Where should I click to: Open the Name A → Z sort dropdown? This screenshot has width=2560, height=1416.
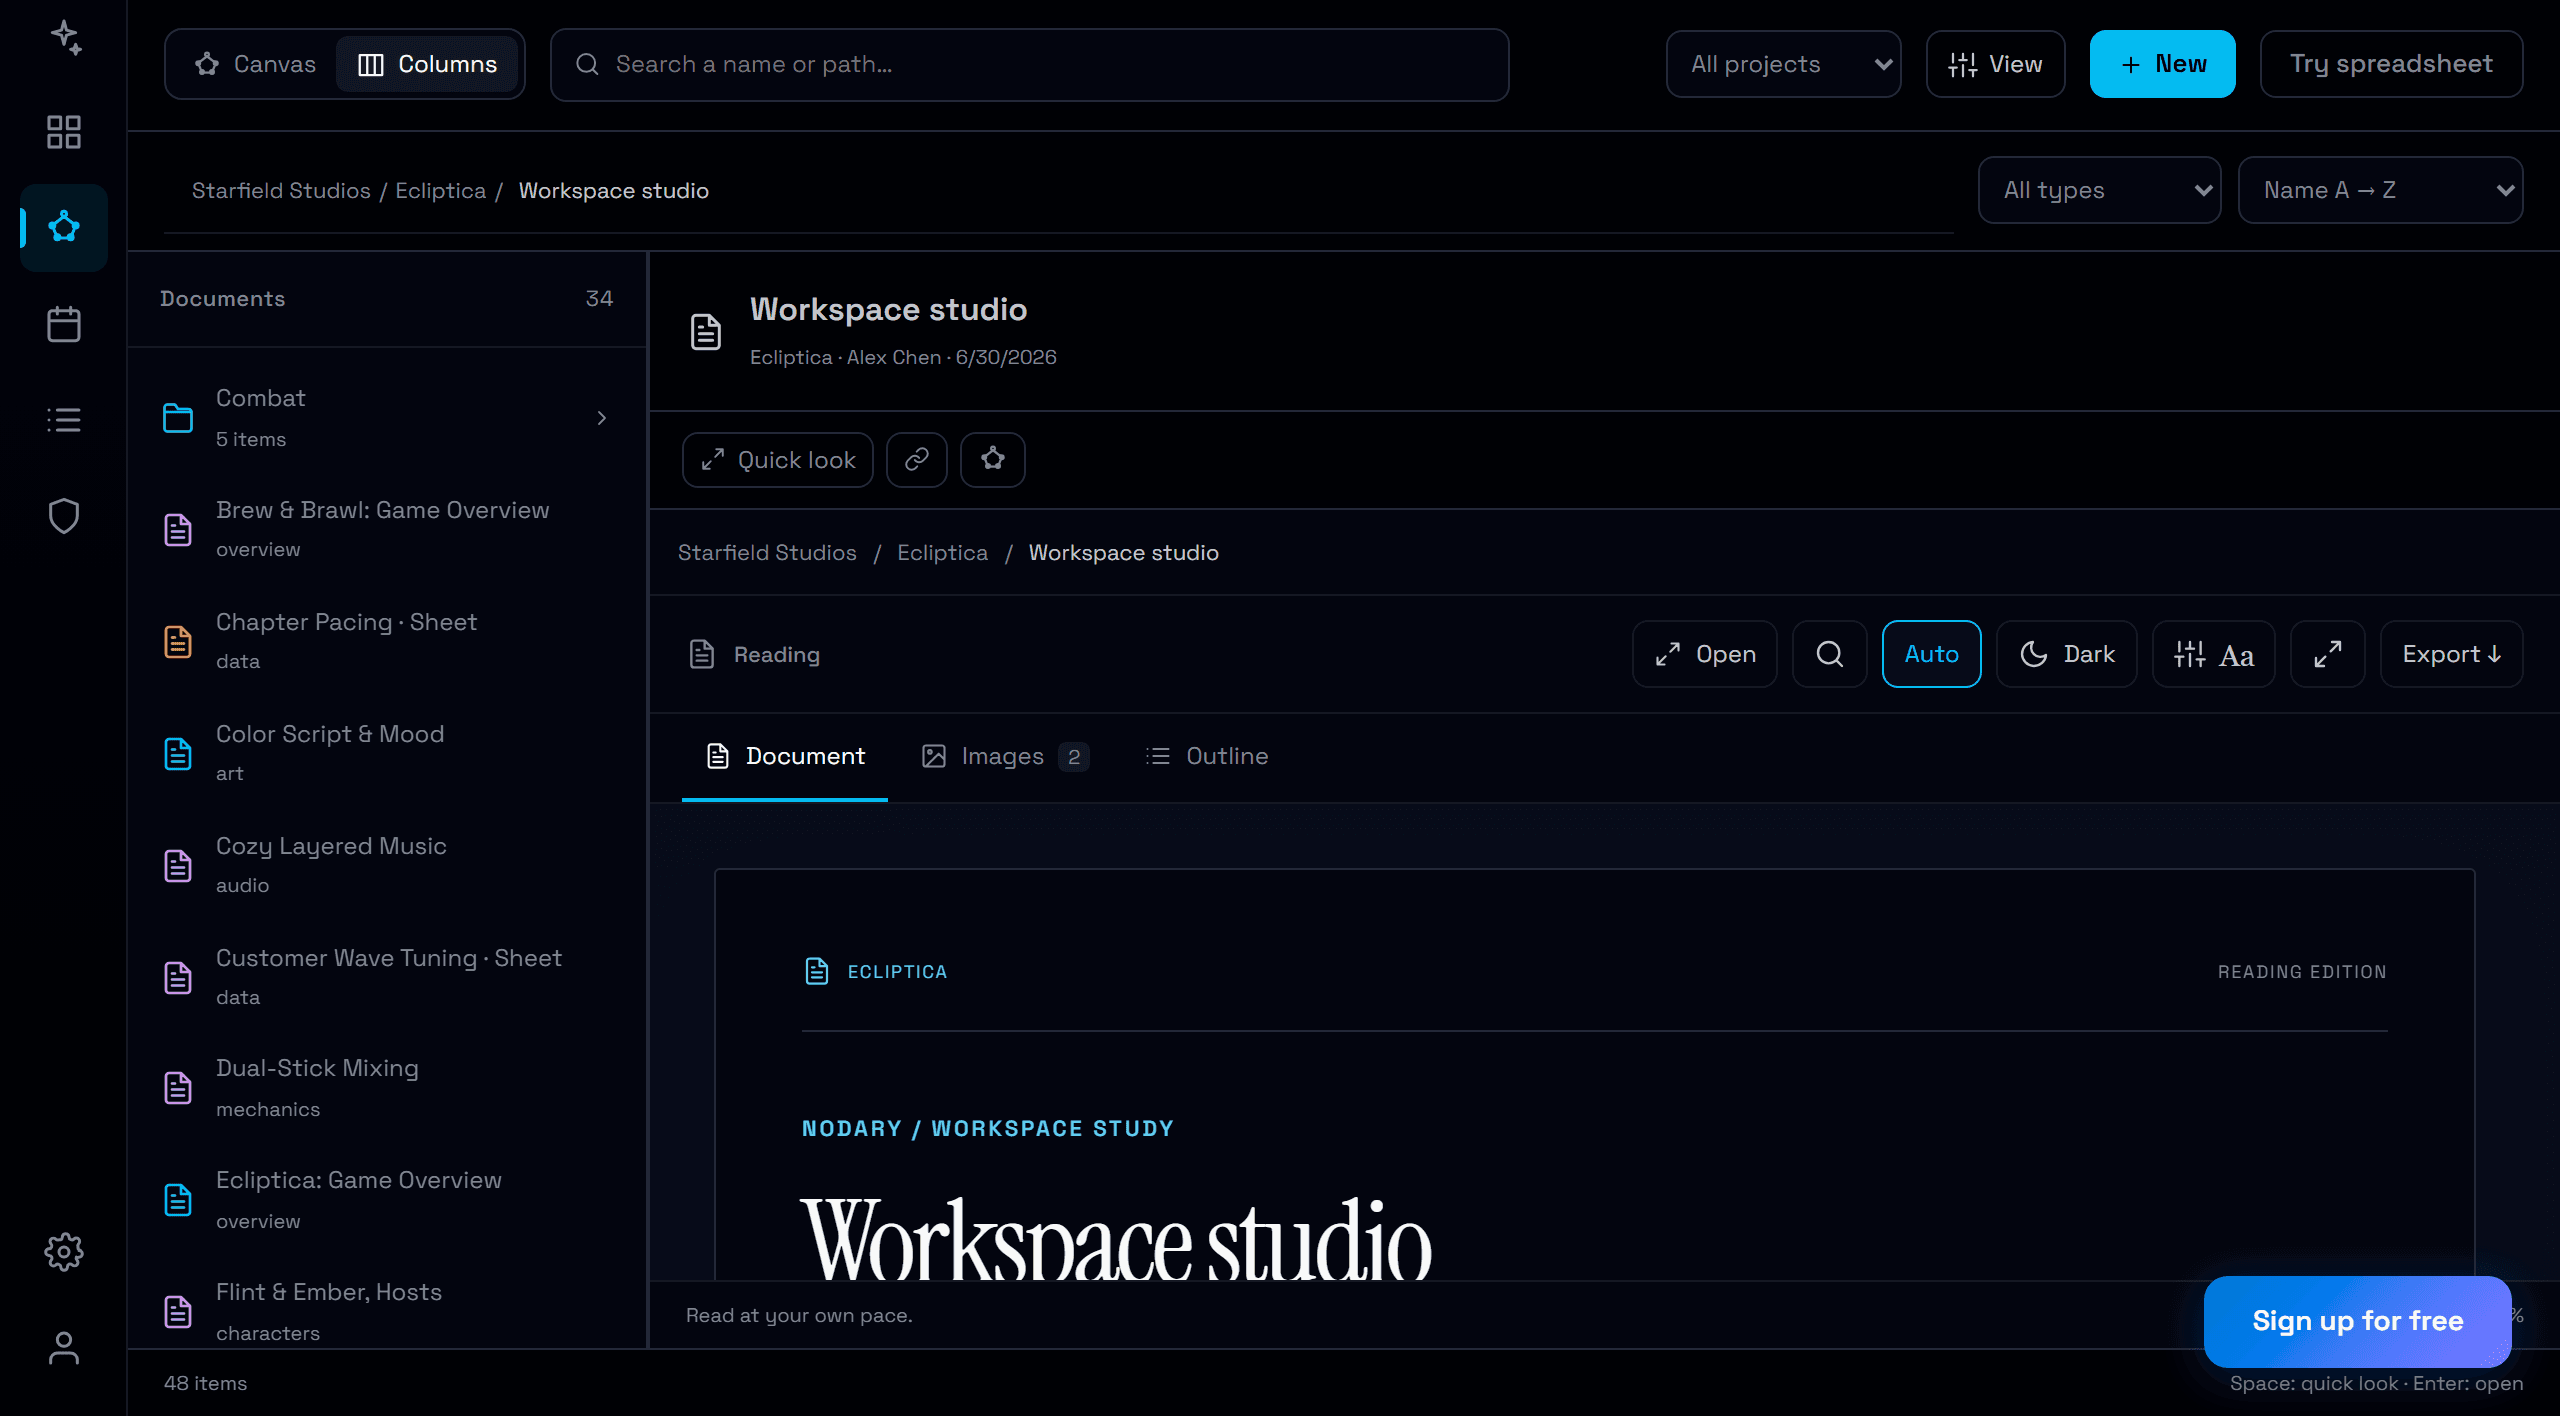click(2381, 190)
